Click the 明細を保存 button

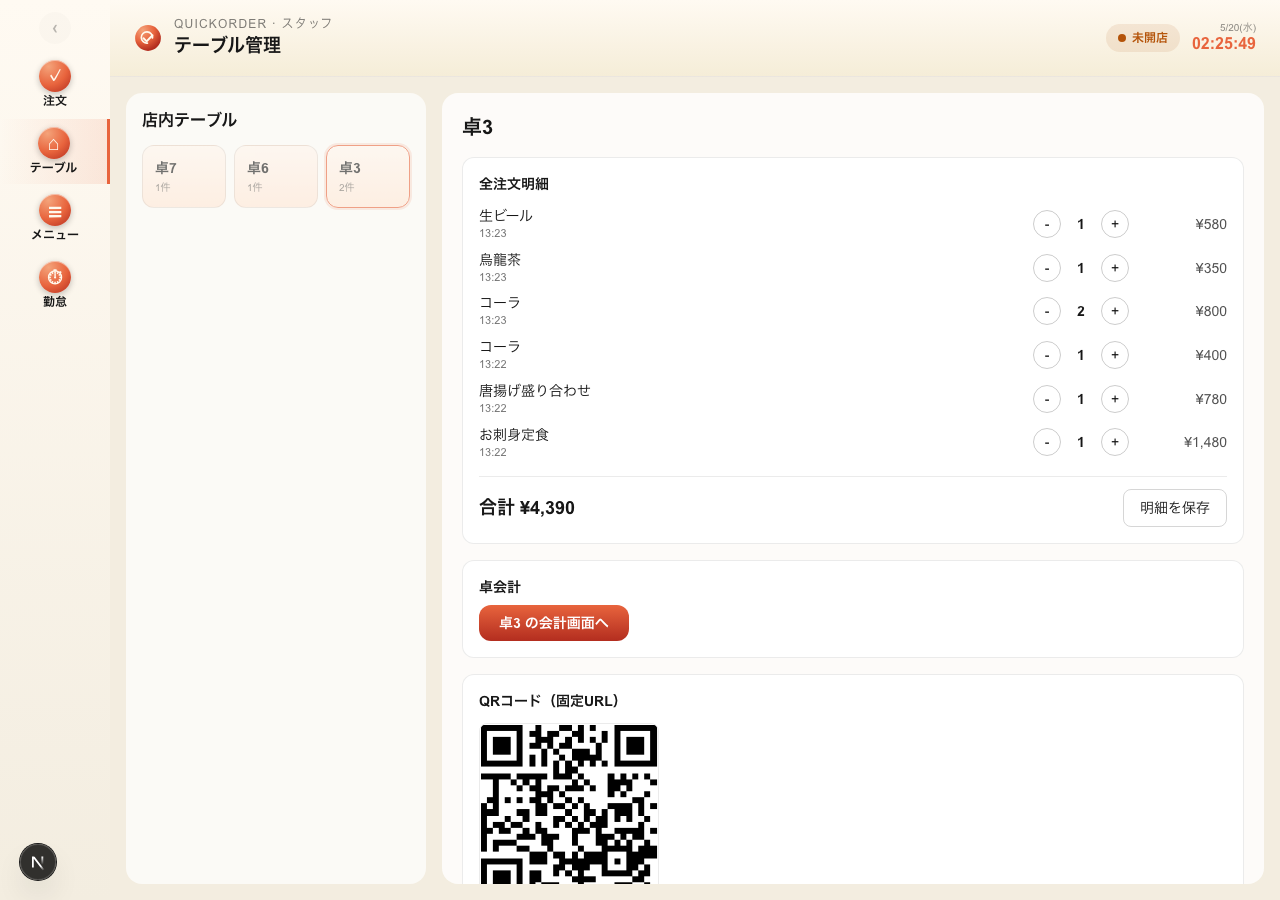[1175, 508]
